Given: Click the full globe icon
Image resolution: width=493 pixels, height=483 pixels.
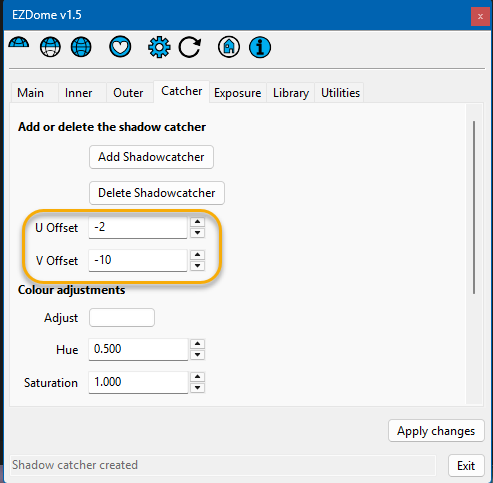Looking at the screenshot, I should [81, 47].
